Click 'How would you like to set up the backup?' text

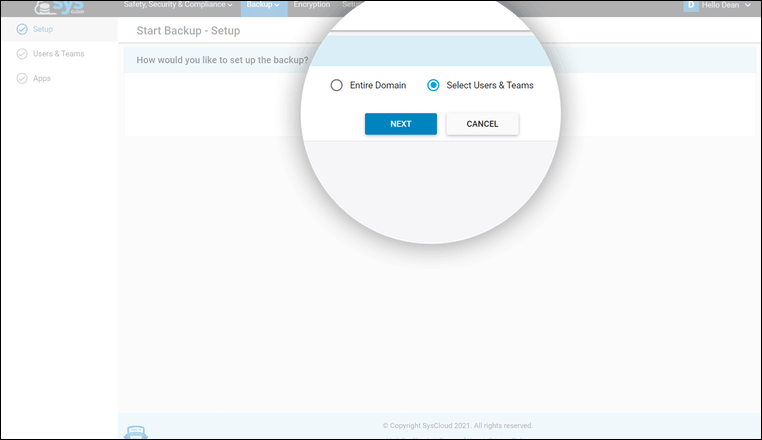click(222, 60)
